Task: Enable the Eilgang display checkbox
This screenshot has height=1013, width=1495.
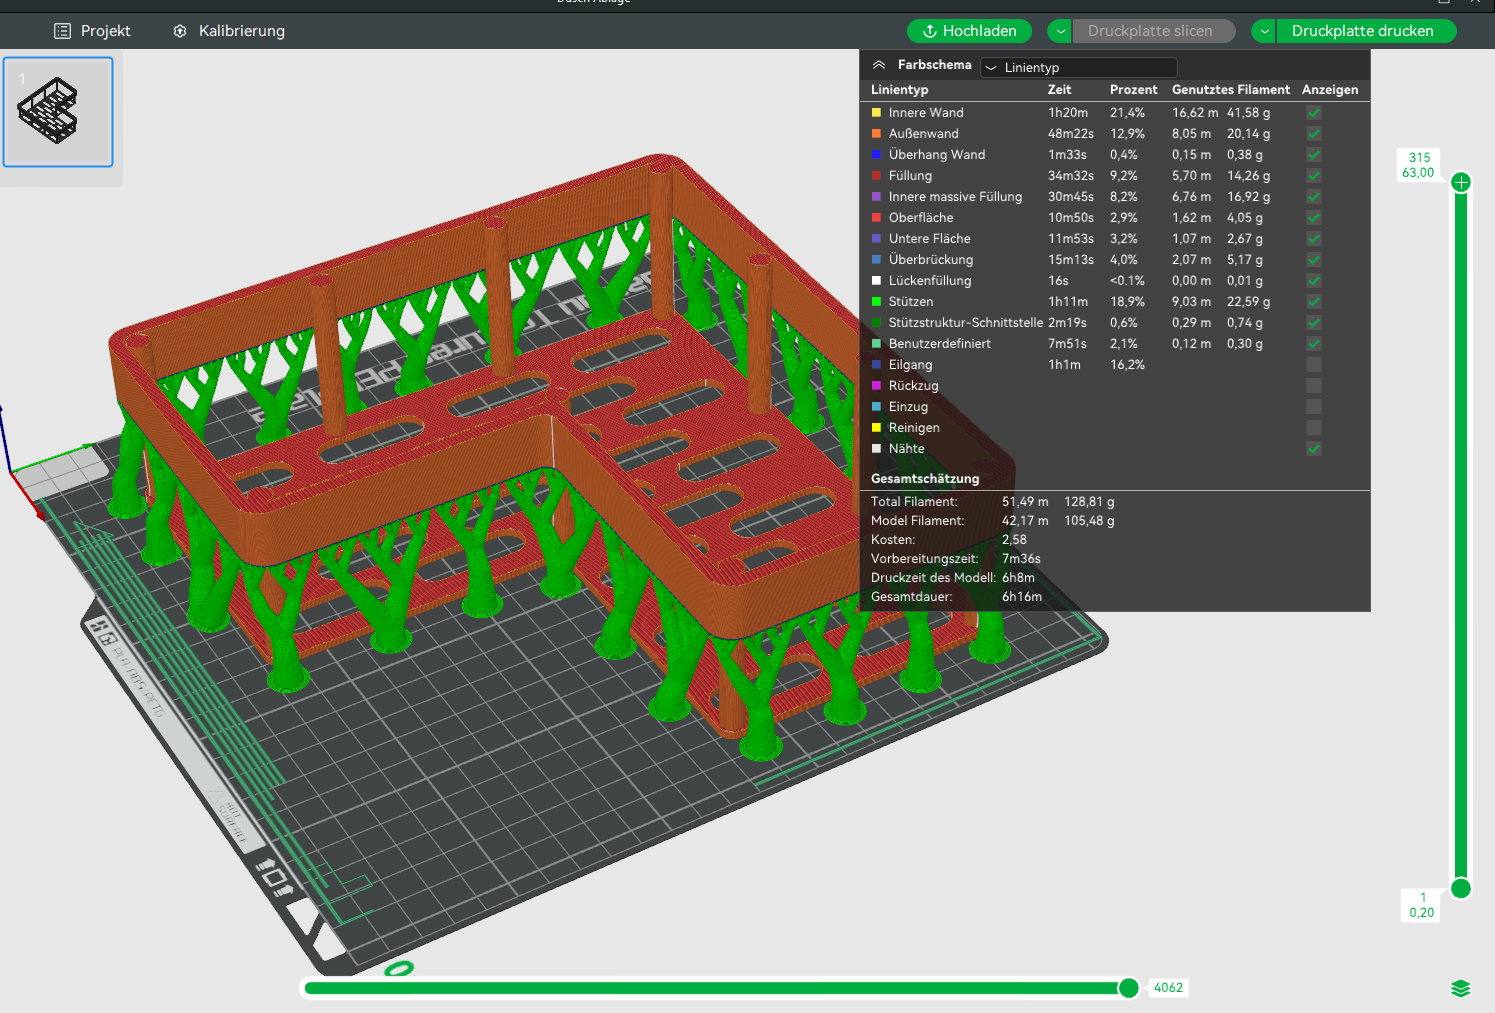Action: (x=1314, y=365)
